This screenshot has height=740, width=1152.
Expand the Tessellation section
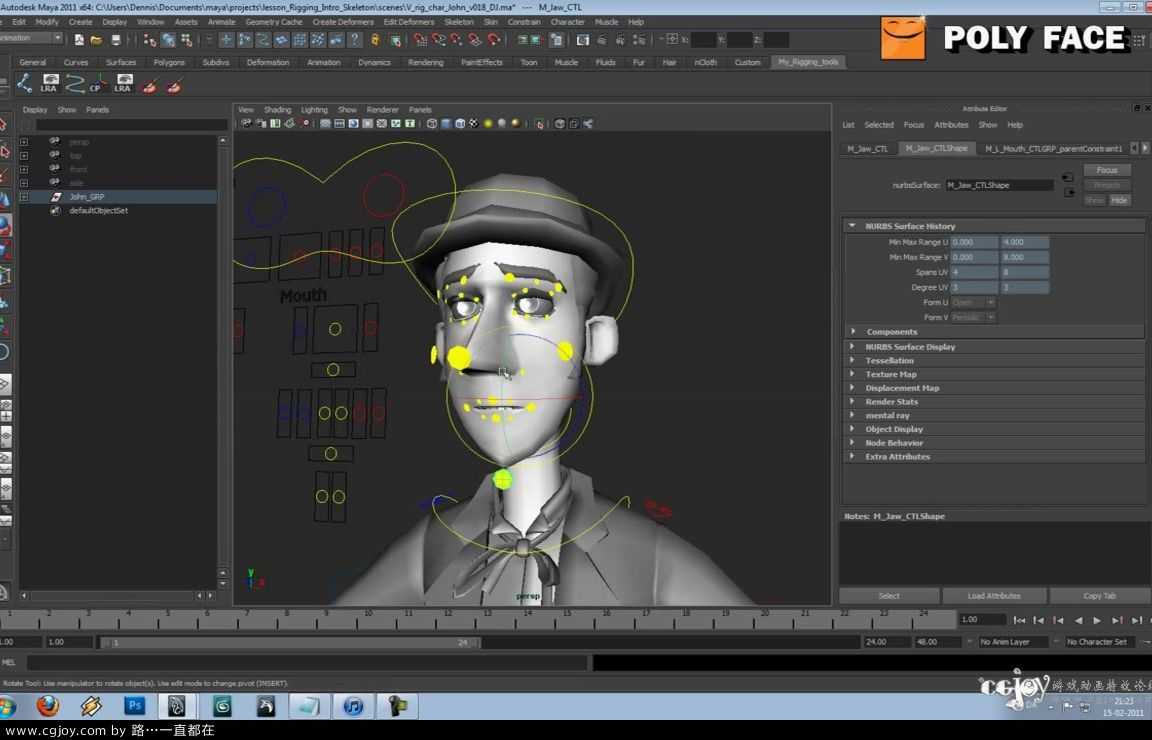coord(852,360)
